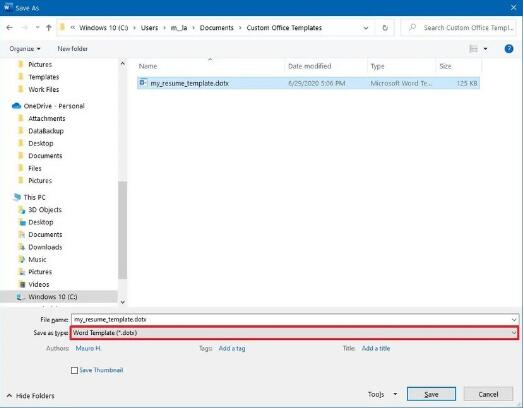Open the Organize menu

tap(25, 49)
